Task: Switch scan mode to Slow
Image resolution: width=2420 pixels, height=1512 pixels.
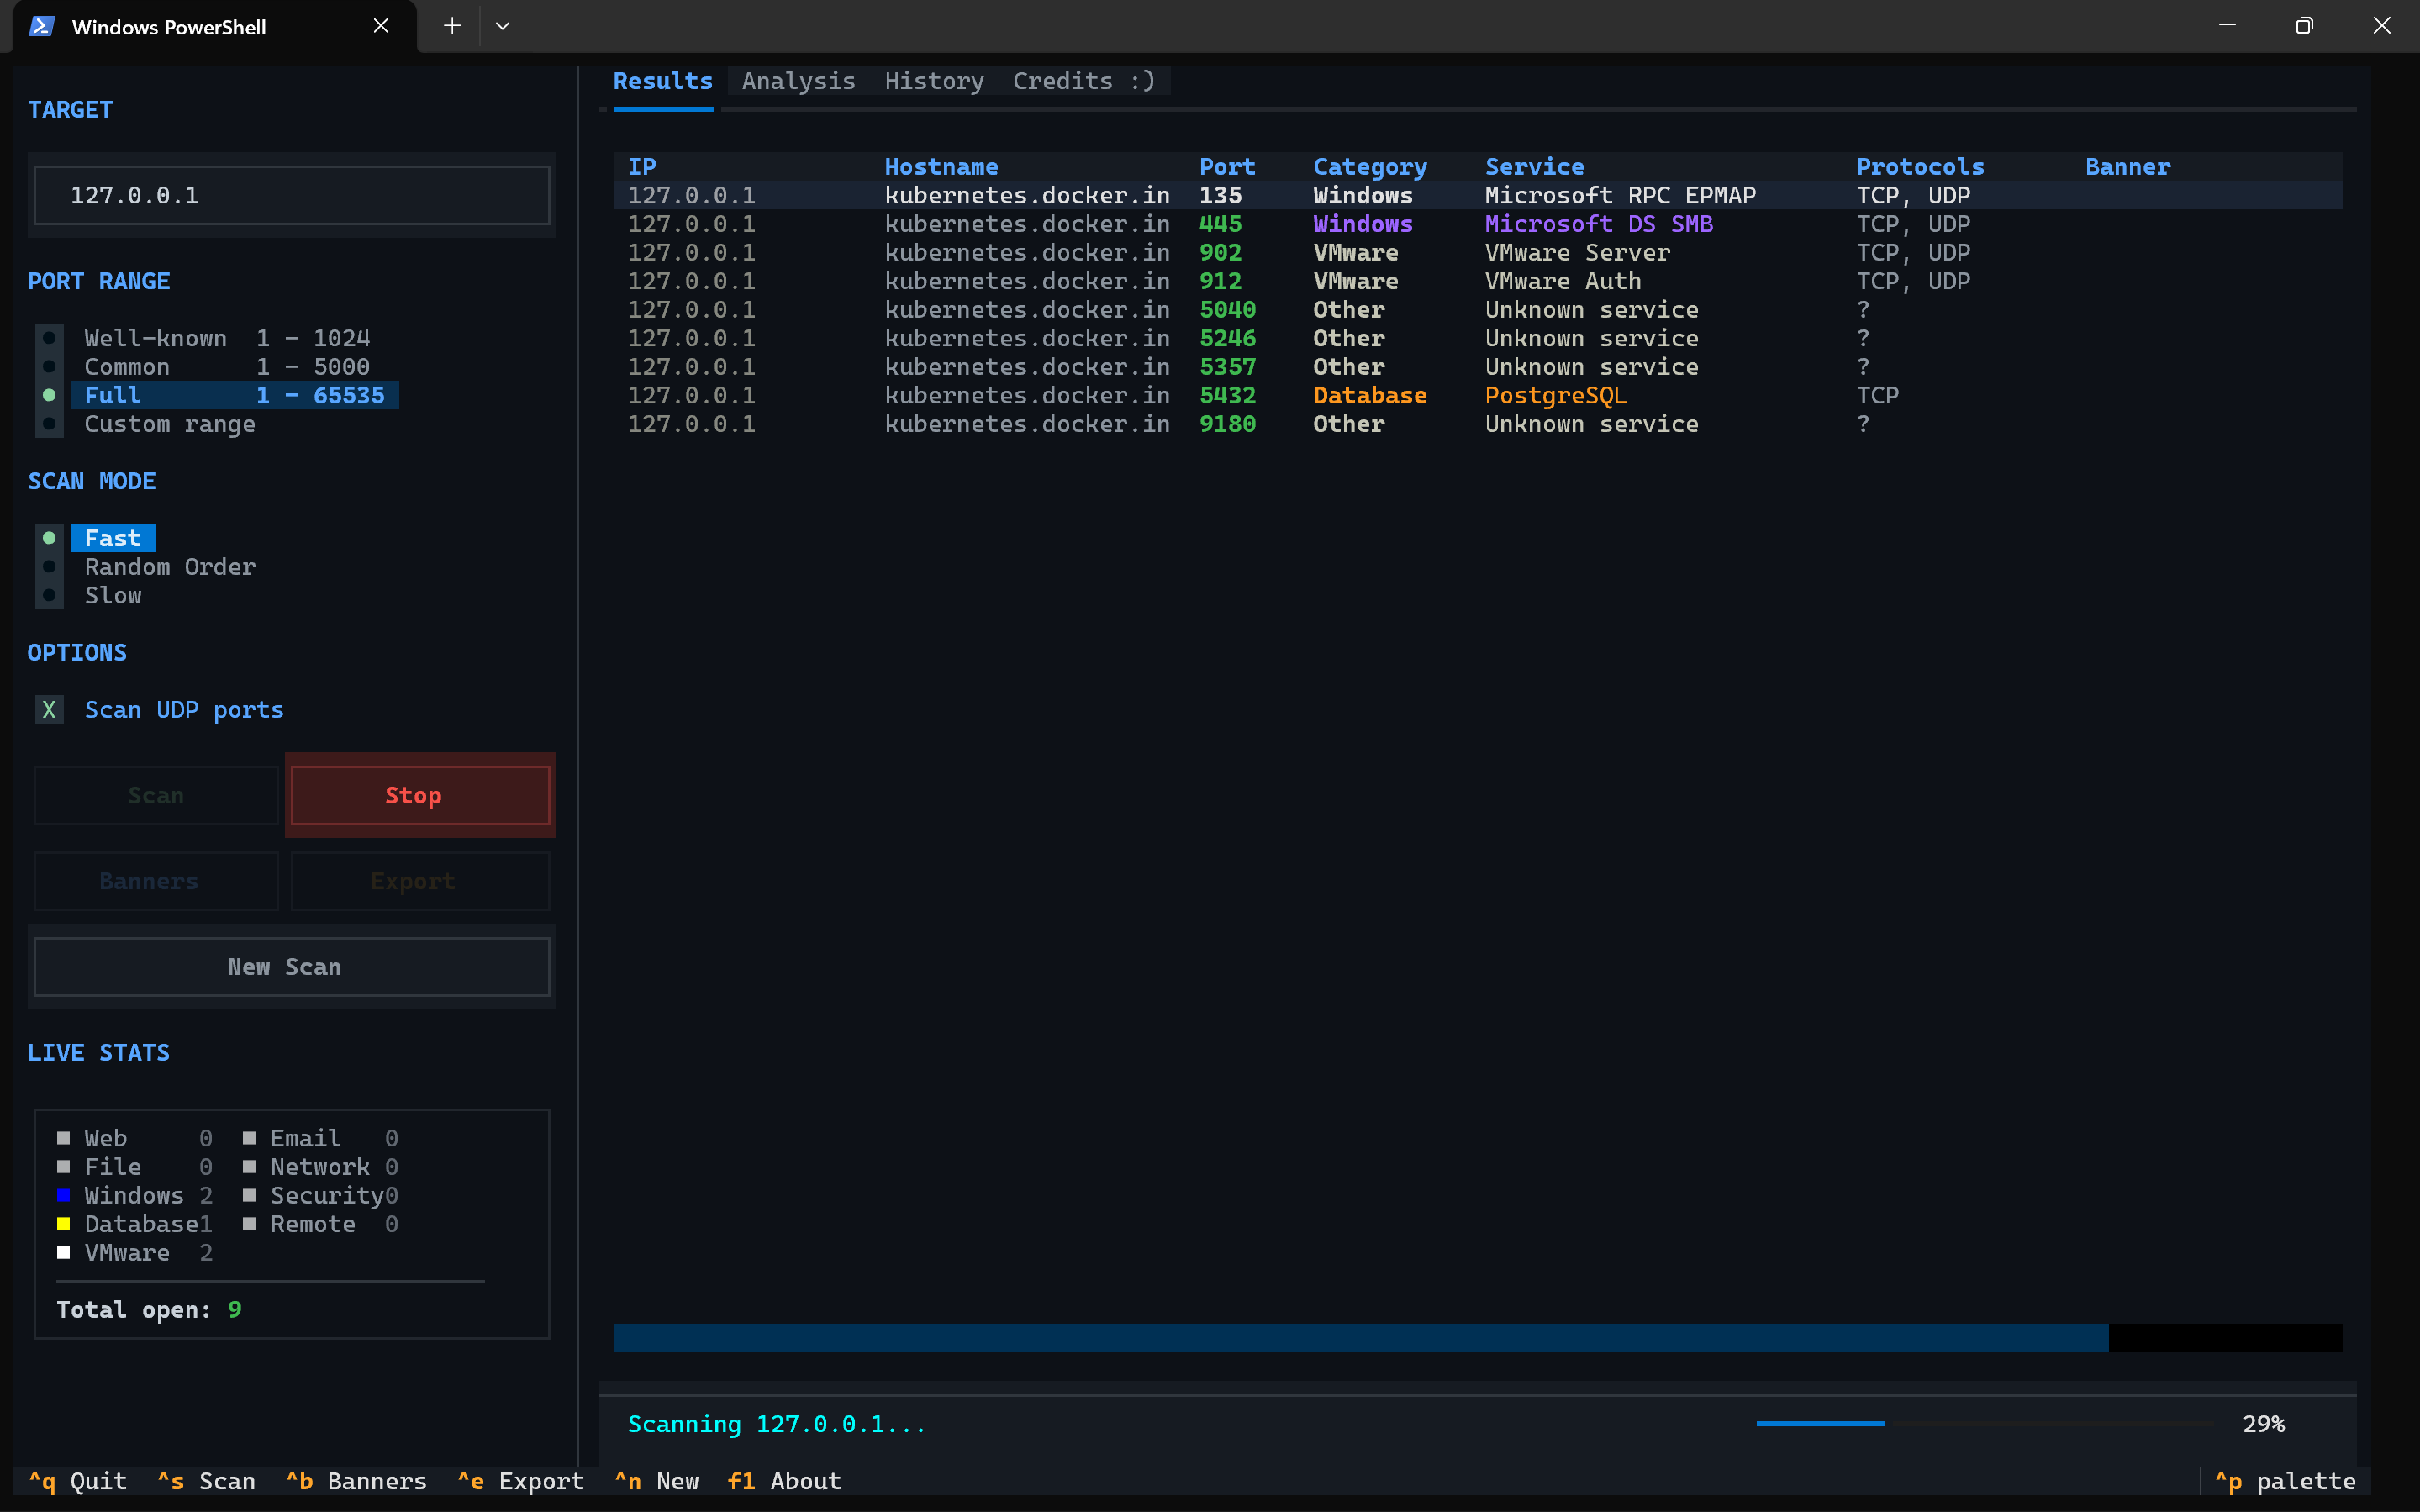Action: tap(112, 595)
